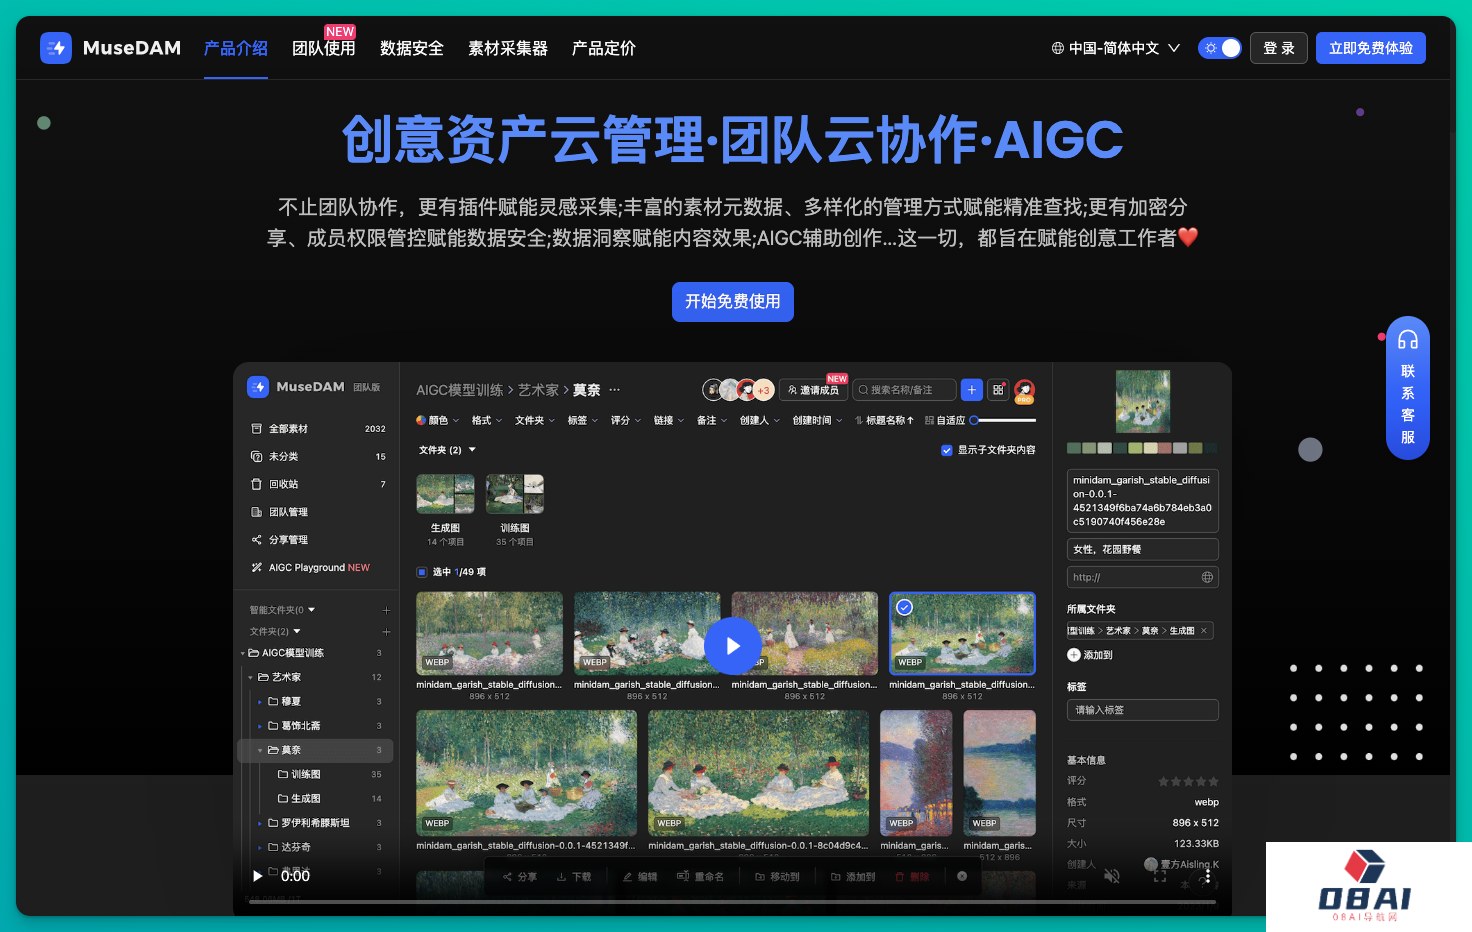Play the video with the center play button

click(x=732, y=646)
